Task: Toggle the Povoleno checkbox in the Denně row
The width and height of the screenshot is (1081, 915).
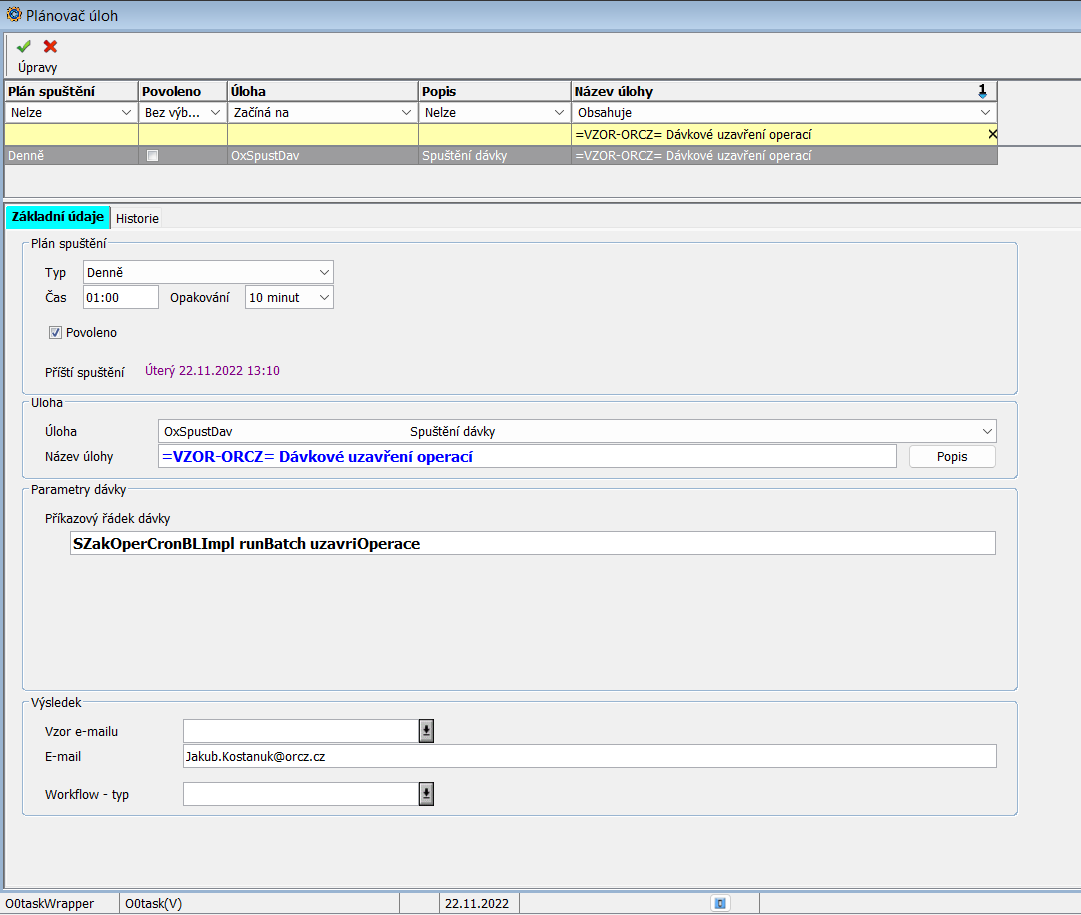Action: point(152,156)
